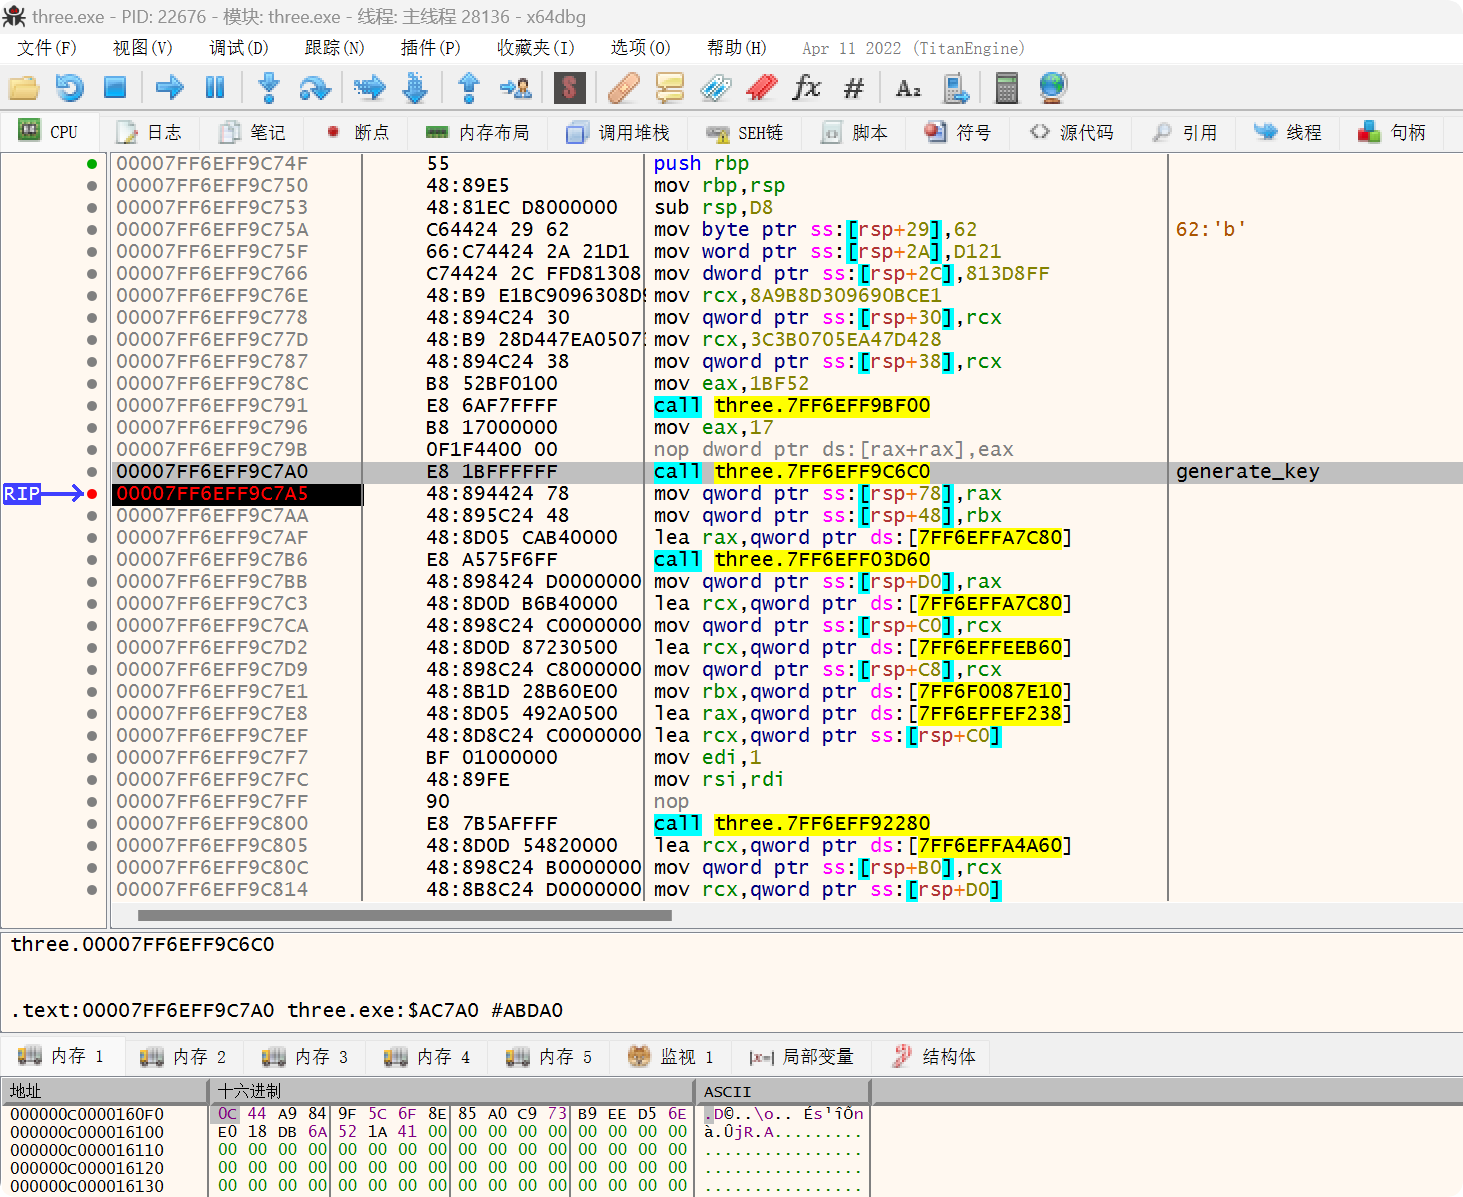Step into with the down arrow icon
Viewport: 1463px width, 1197px height.
[268, 88]
